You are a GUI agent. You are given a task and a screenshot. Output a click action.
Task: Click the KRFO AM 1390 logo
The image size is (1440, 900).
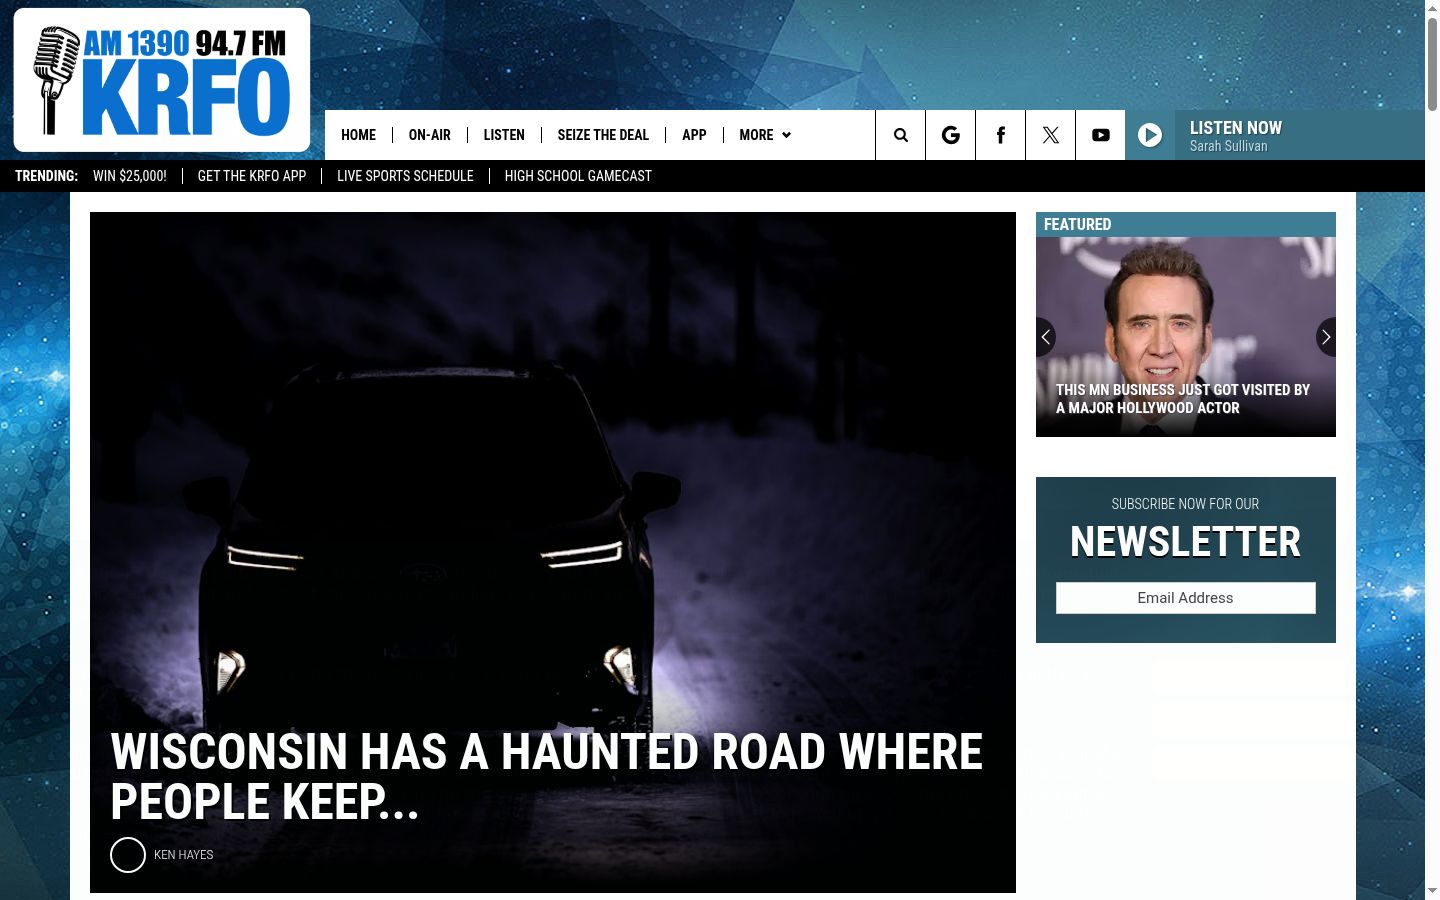point(162,80)
